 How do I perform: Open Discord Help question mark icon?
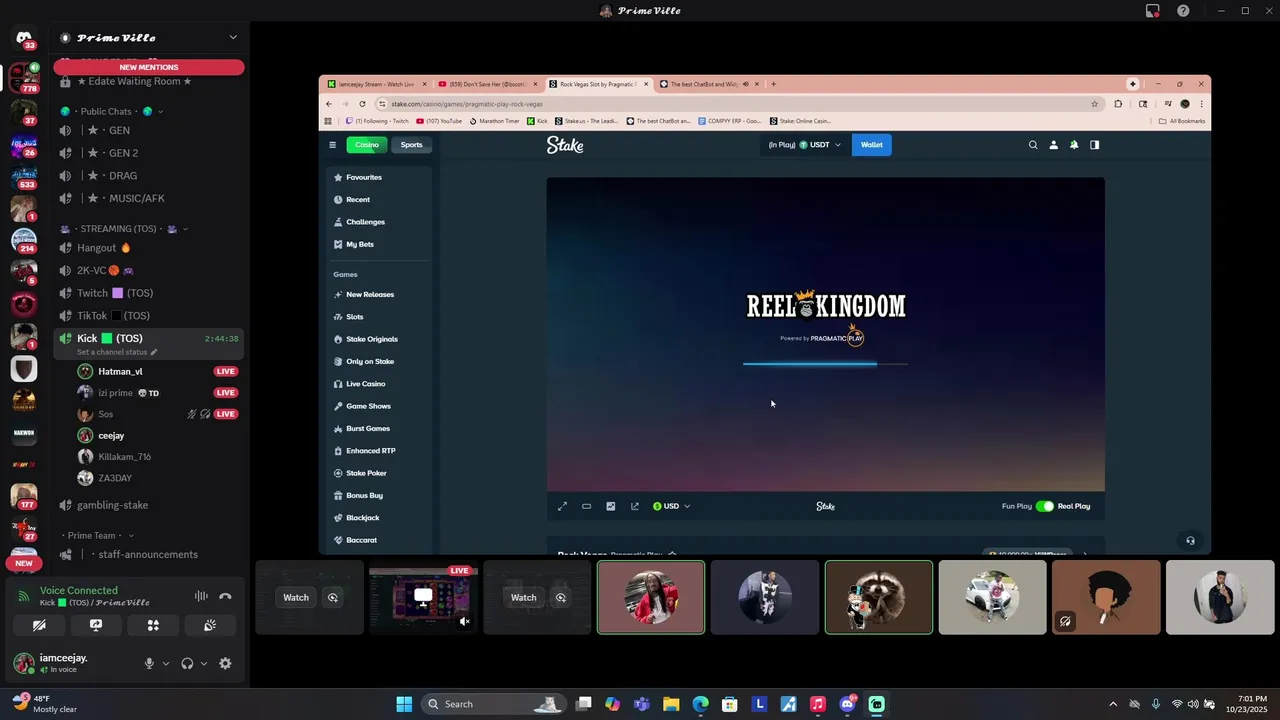(1183, 11)
